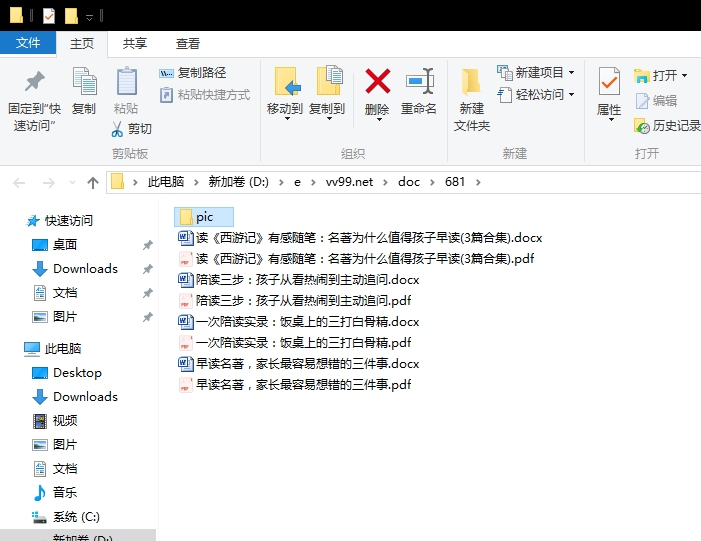Open the recent locations dropdown chevron
The image size is (701, 541).
tap(72, 182)
